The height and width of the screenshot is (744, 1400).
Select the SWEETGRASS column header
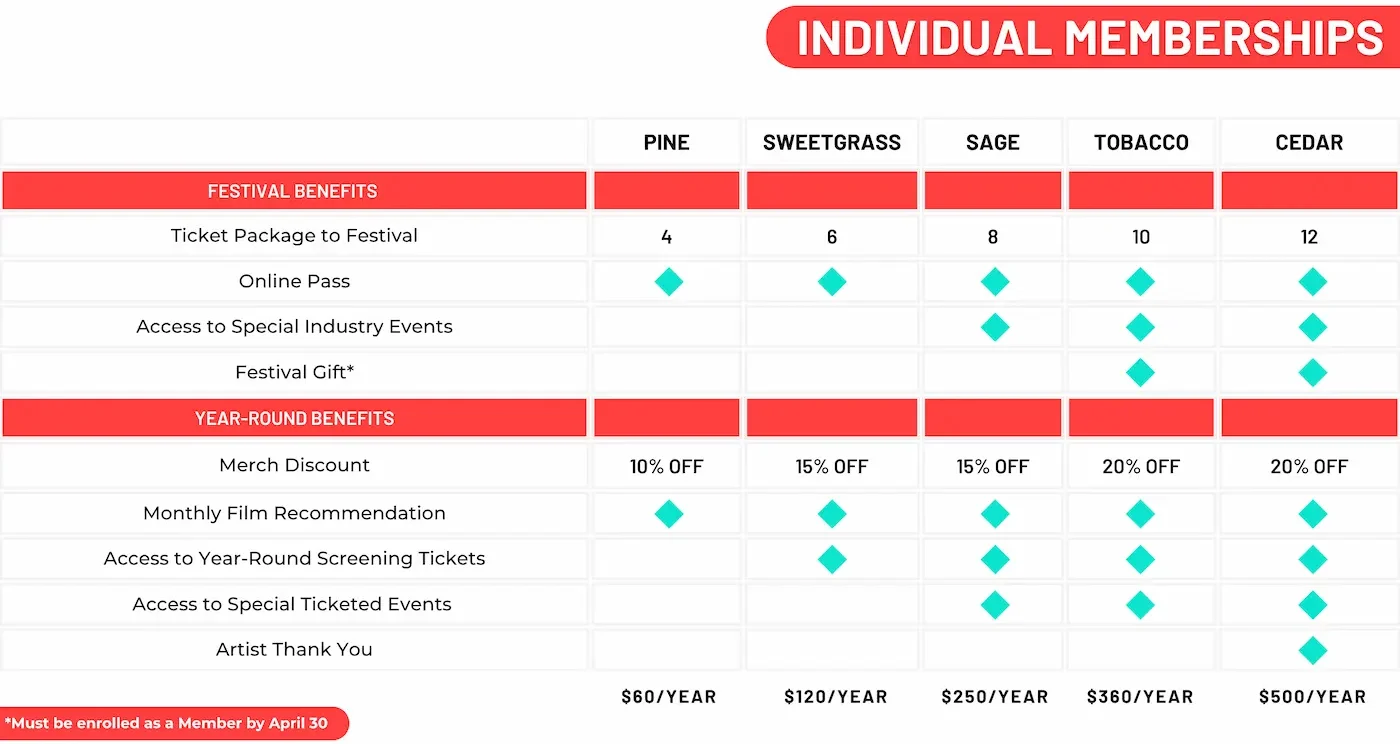coord(831,142)
